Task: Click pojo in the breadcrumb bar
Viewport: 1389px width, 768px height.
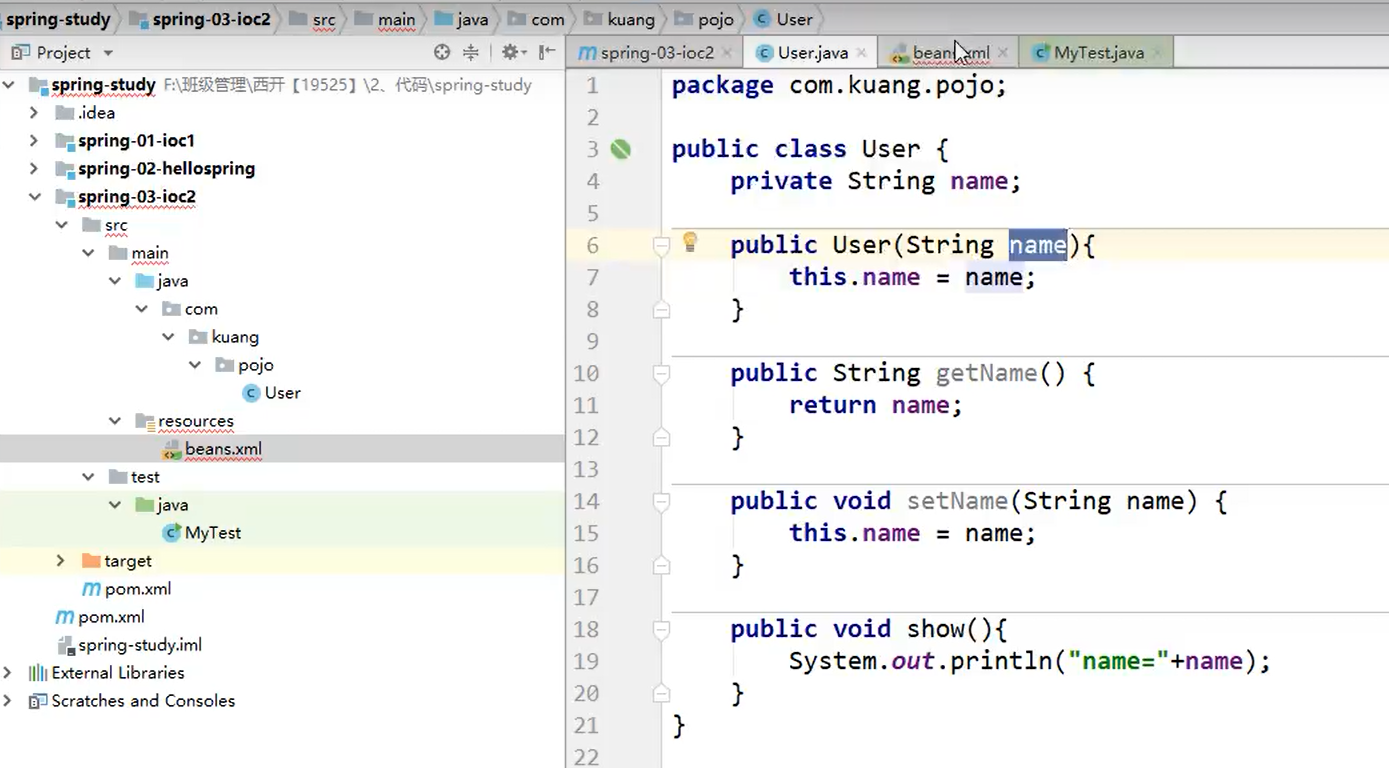Action: 704,19
